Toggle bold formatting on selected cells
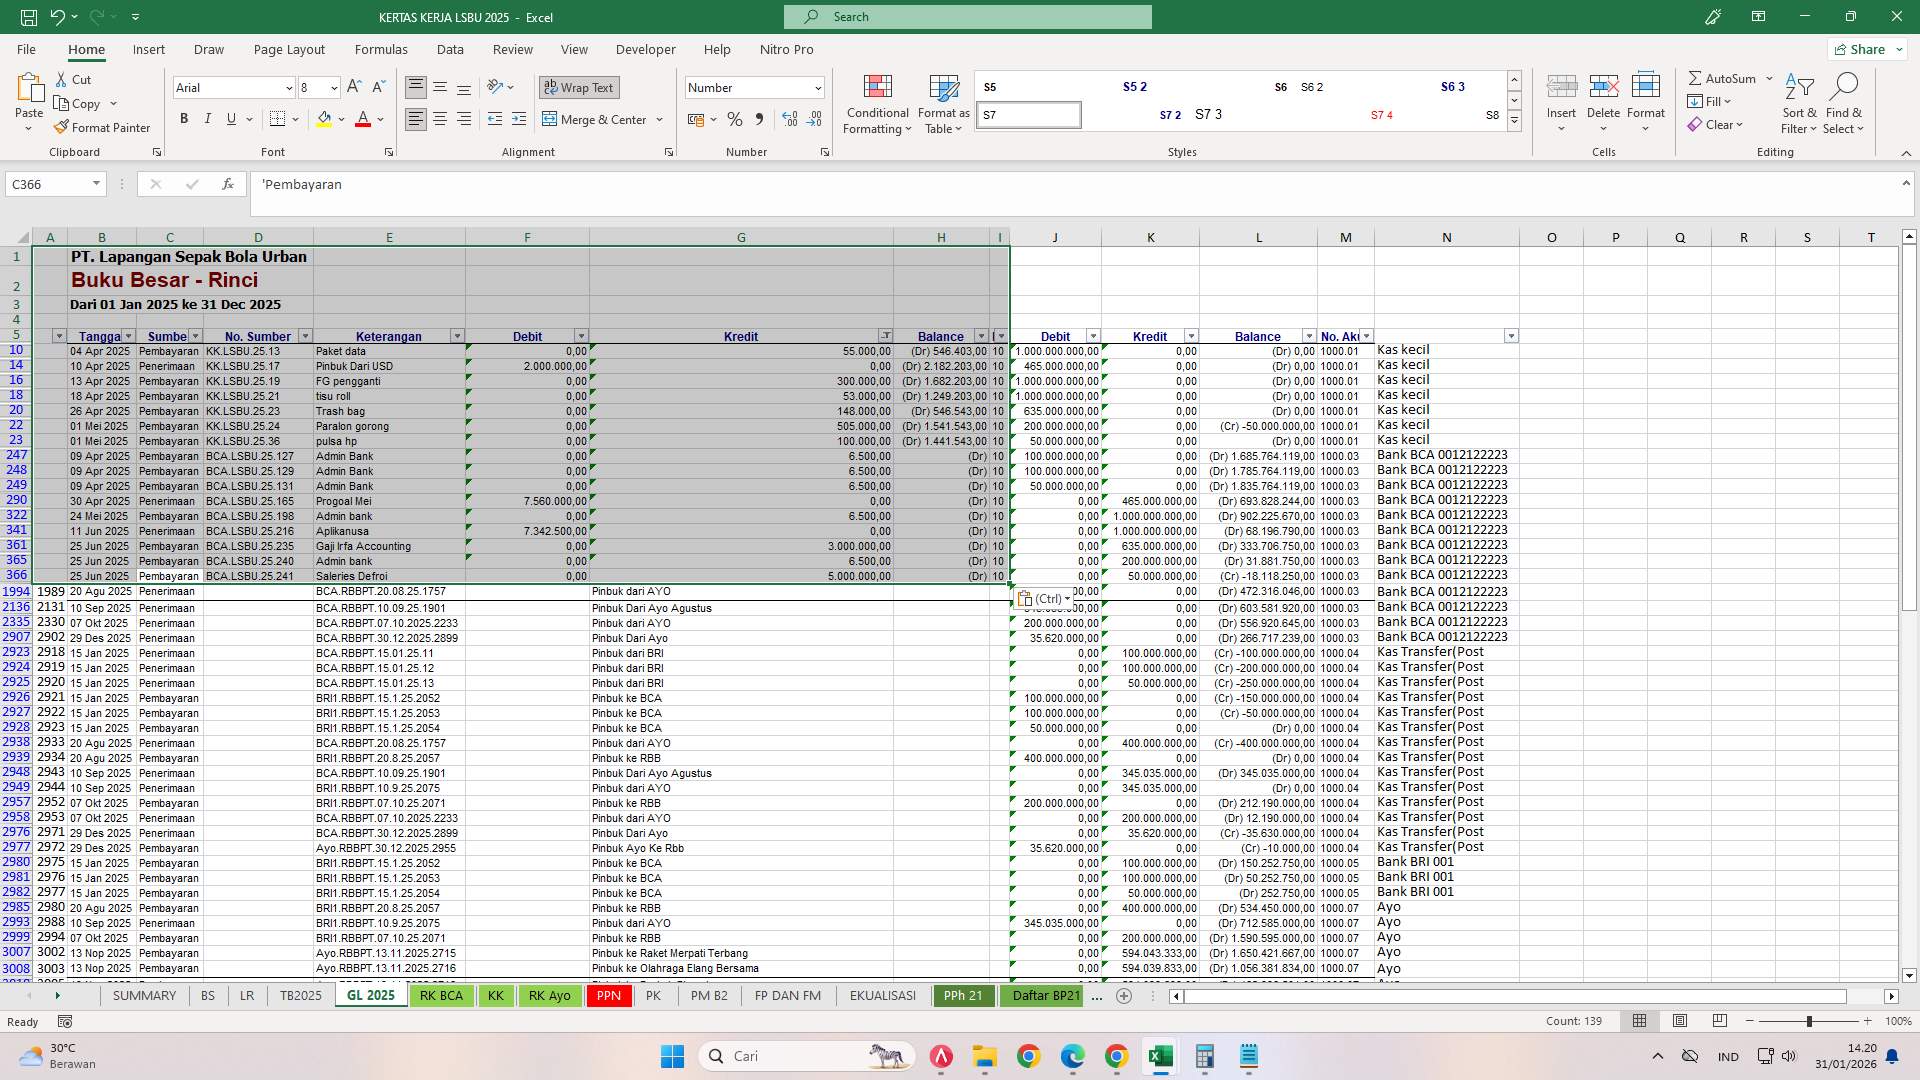The height and width of the screenshot is (1080, 1920). 184,118
